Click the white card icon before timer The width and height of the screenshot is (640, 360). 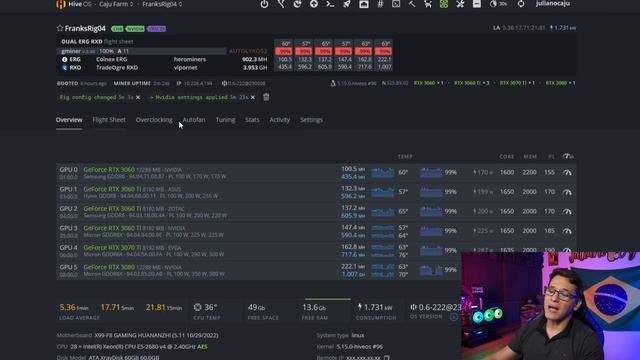coord(476,4)
